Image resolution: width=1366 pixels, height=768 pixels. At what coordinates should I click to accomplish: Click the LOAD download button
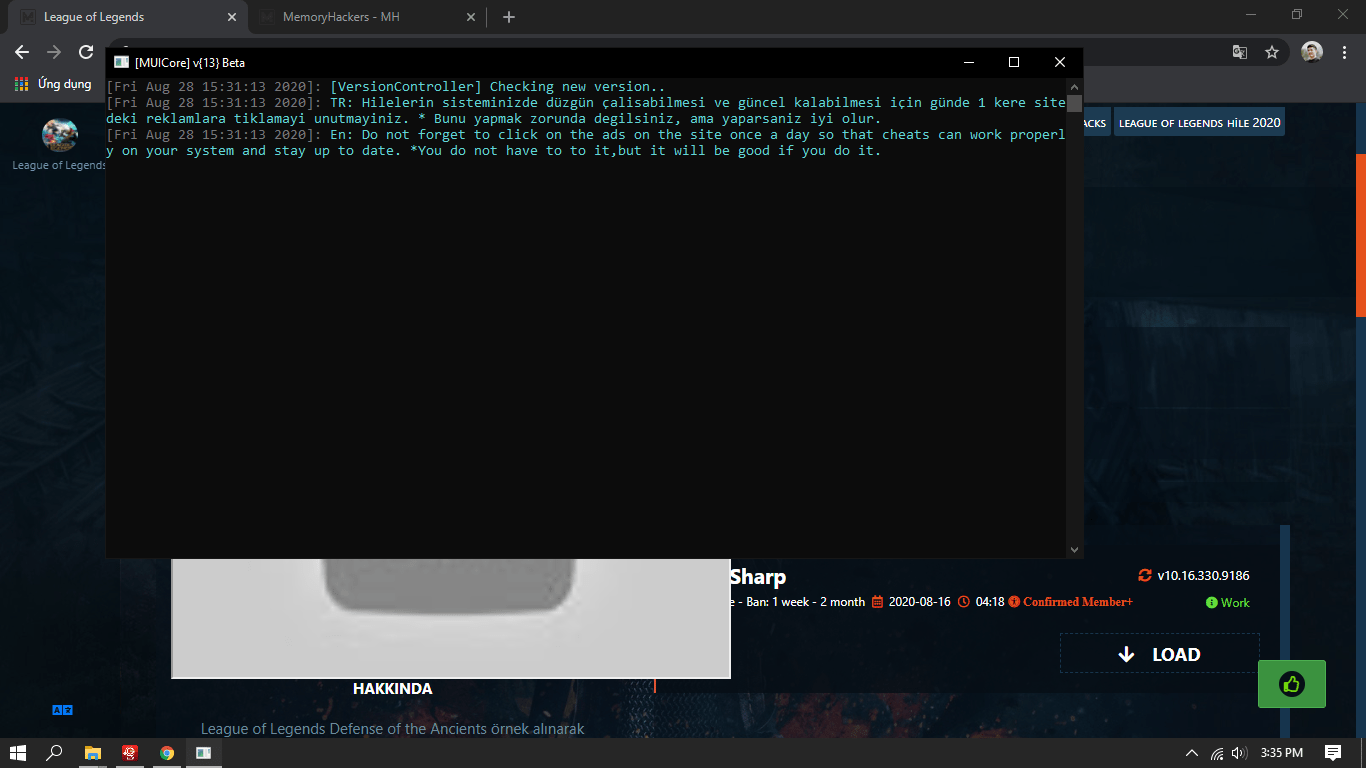pos(1159,654)
